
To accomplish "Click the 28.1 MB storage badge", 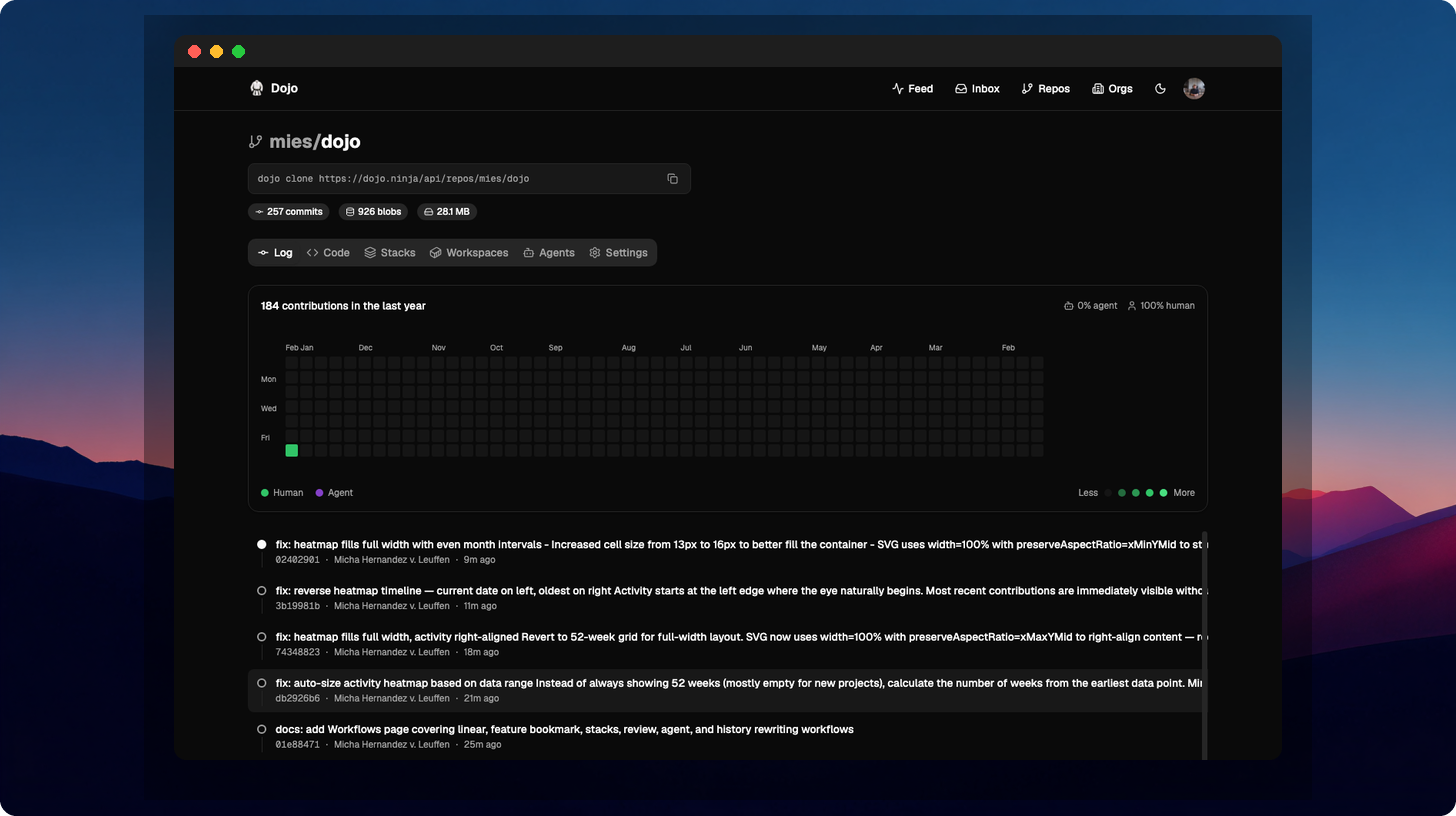I will tap(447, 211).
